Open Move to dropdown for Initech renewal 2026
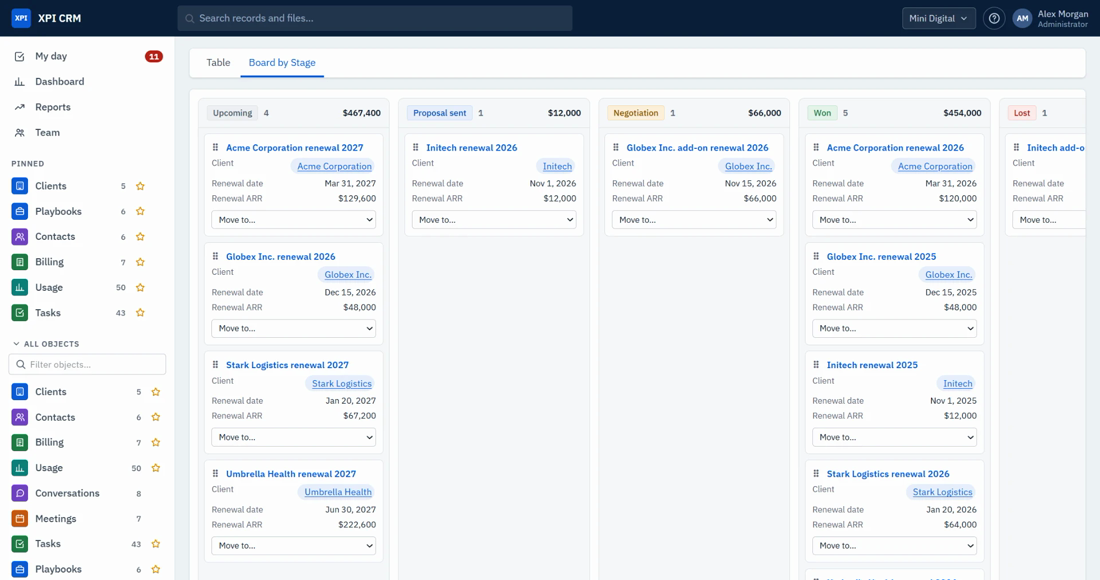The image size is (1100, 580). [494, 220]
